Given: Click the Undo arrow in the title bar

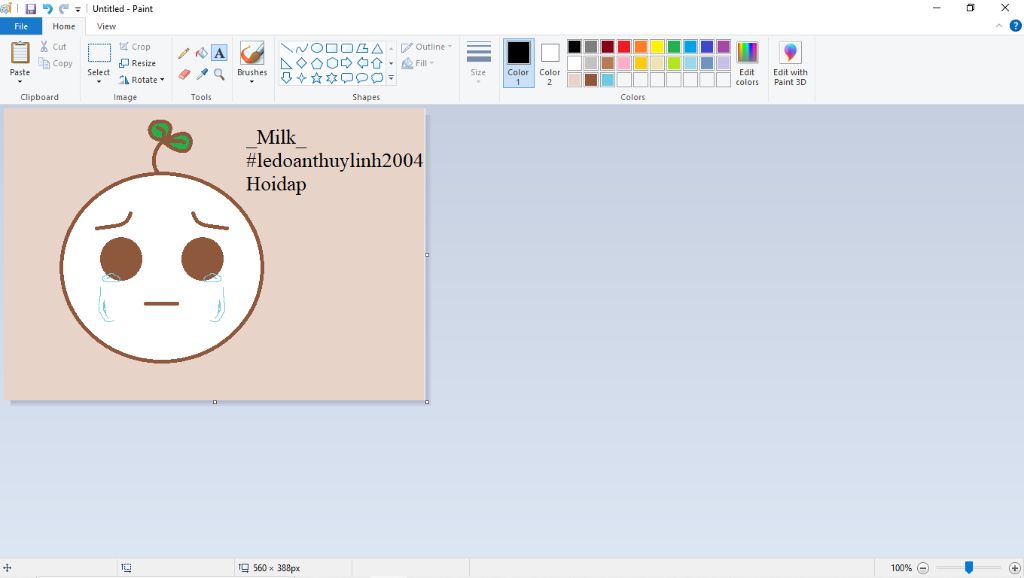Looking at the screenshot, I should click(x=48, y=8).
